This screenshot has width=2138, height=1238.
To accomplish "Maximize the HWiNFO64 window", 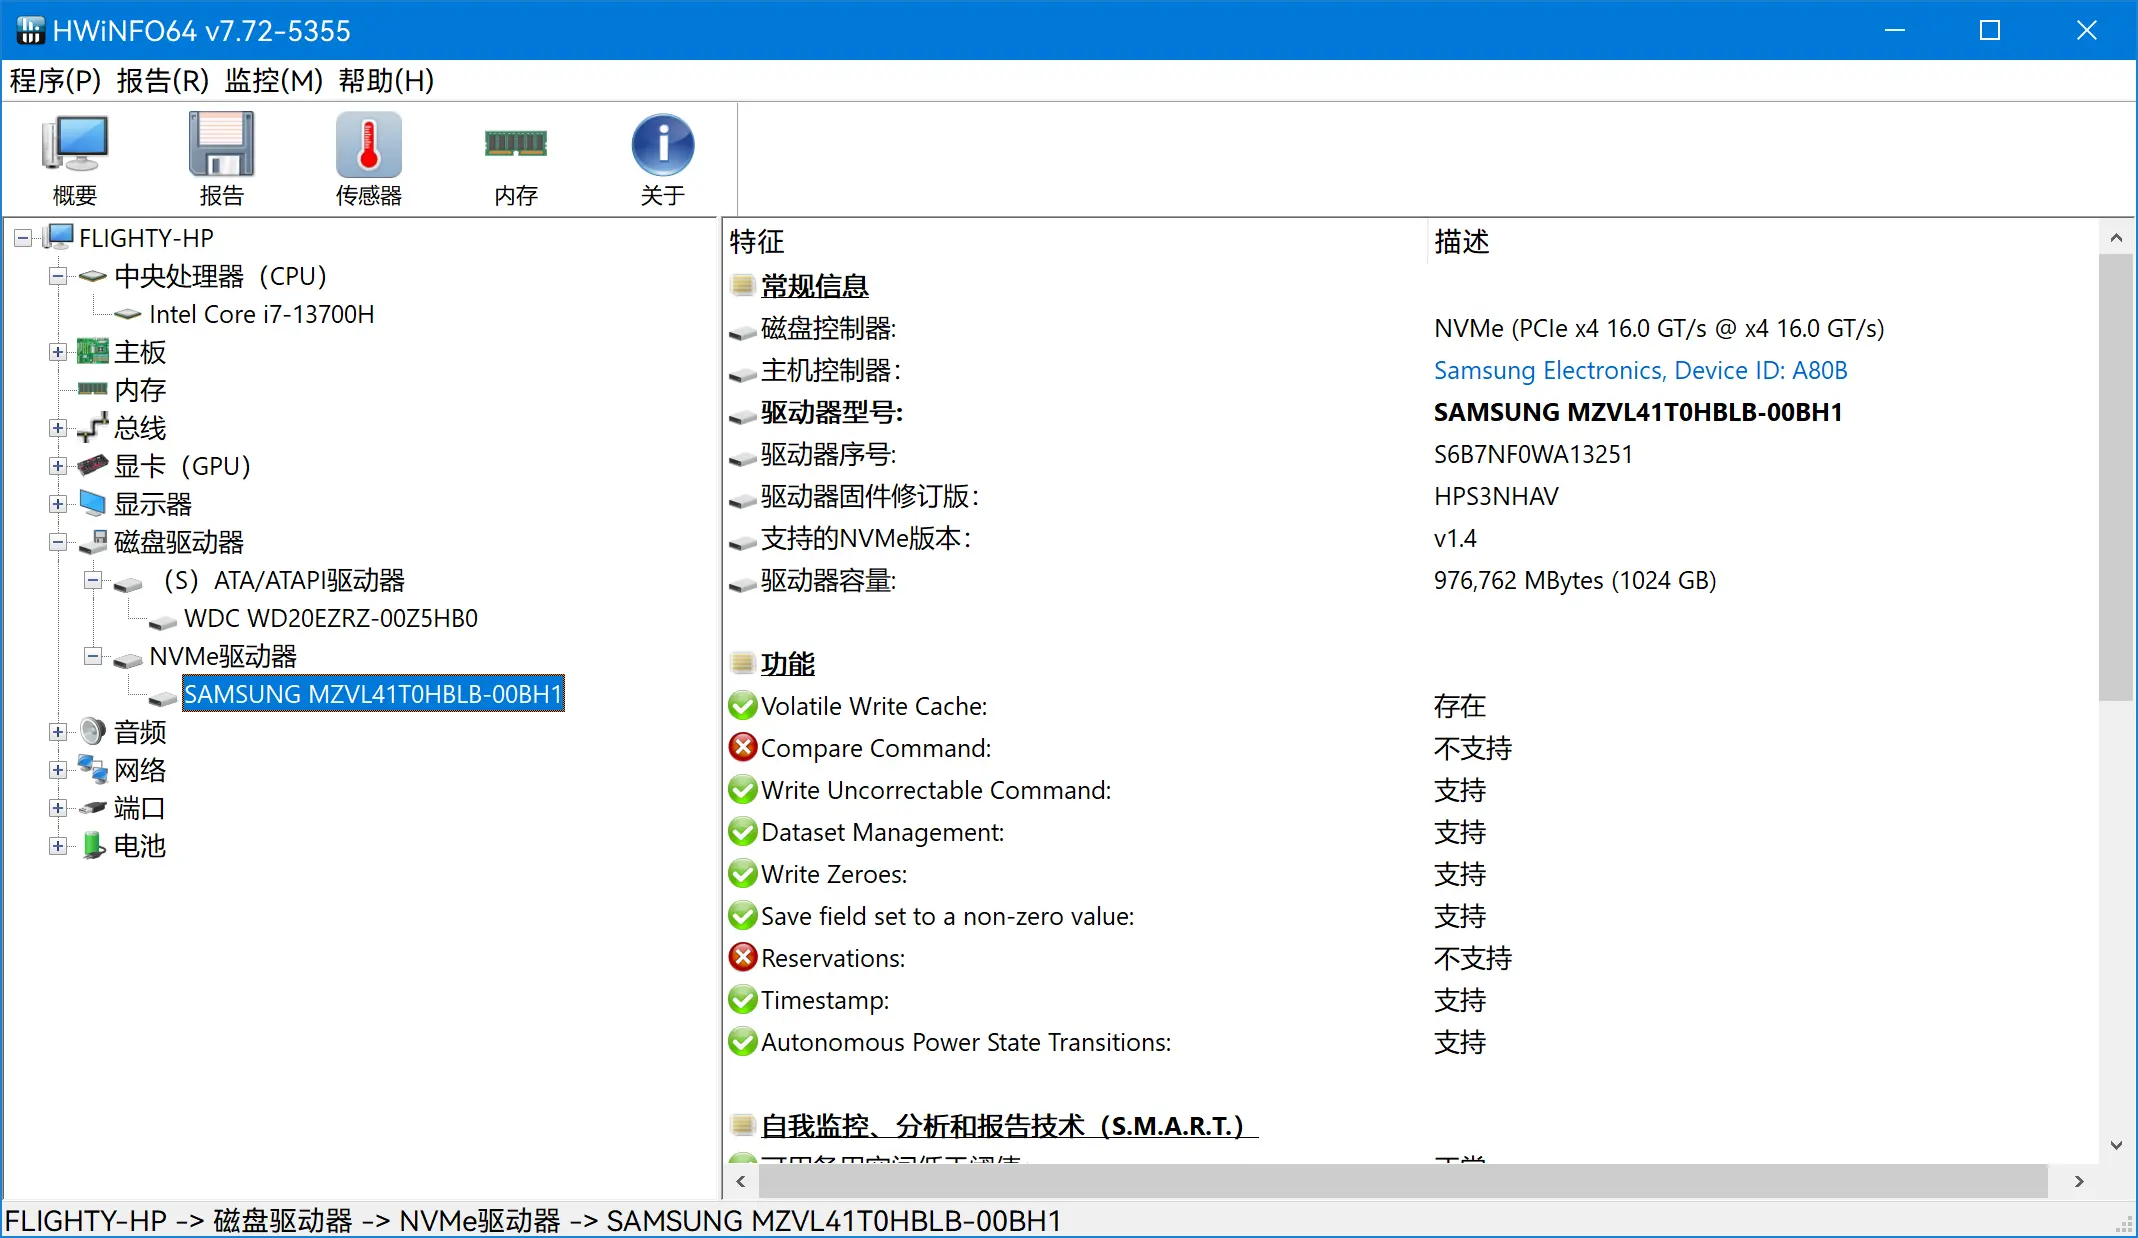I will pos(1990,30).
